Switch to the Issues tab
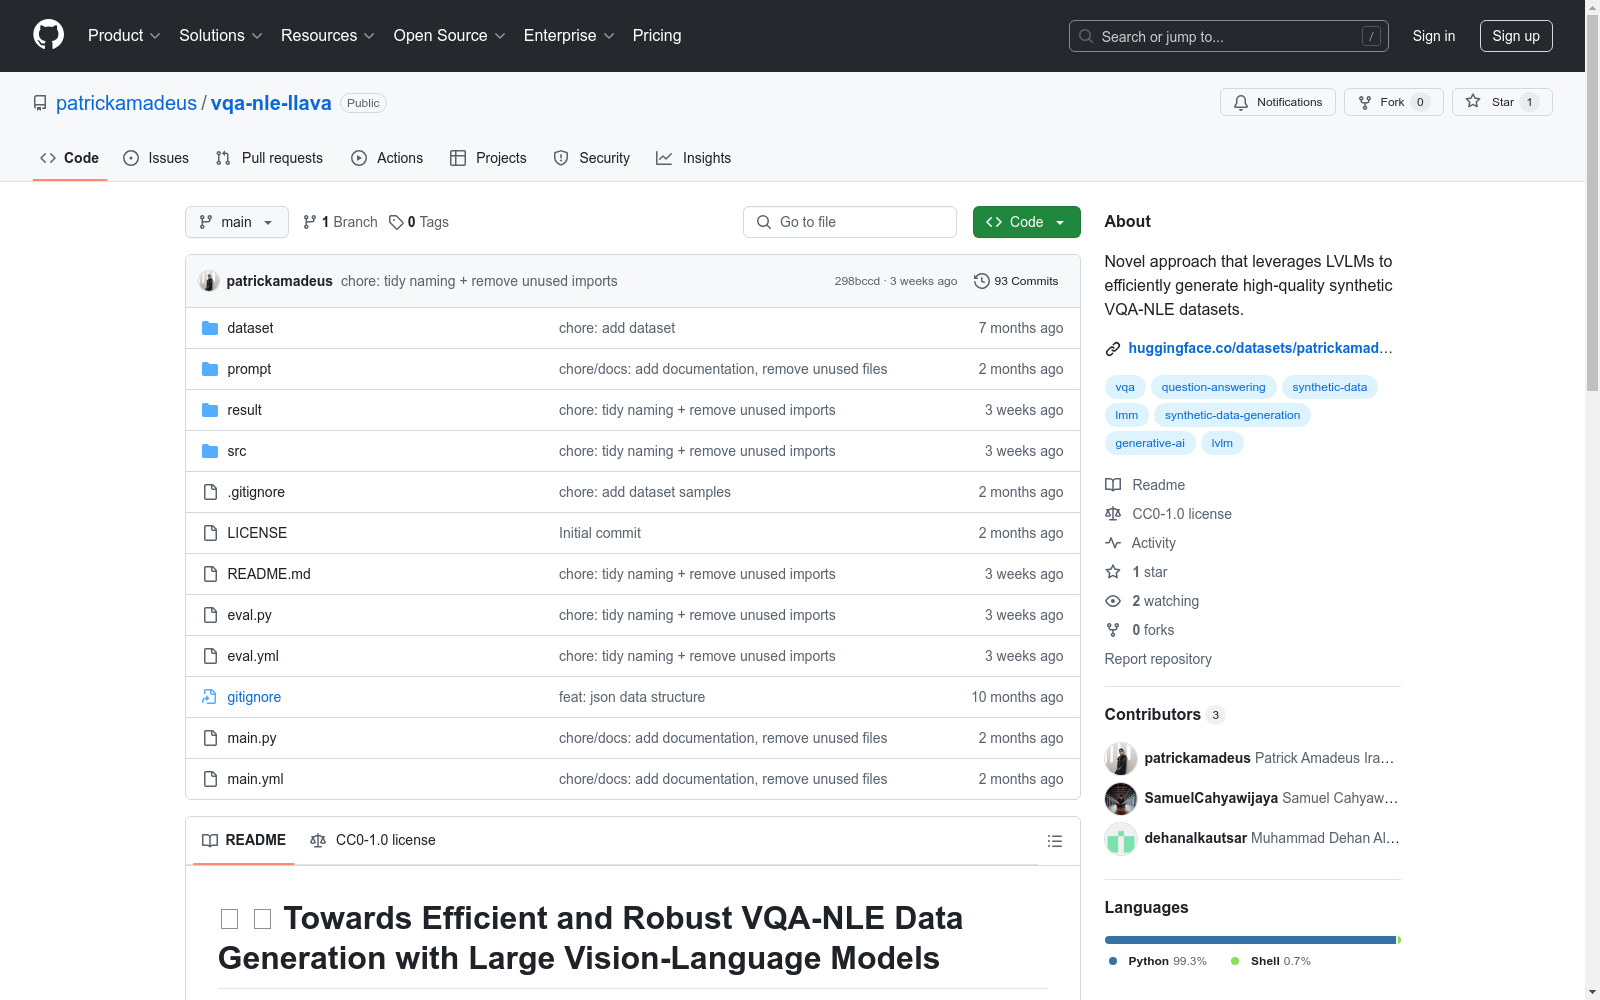 tap(156, 158)
